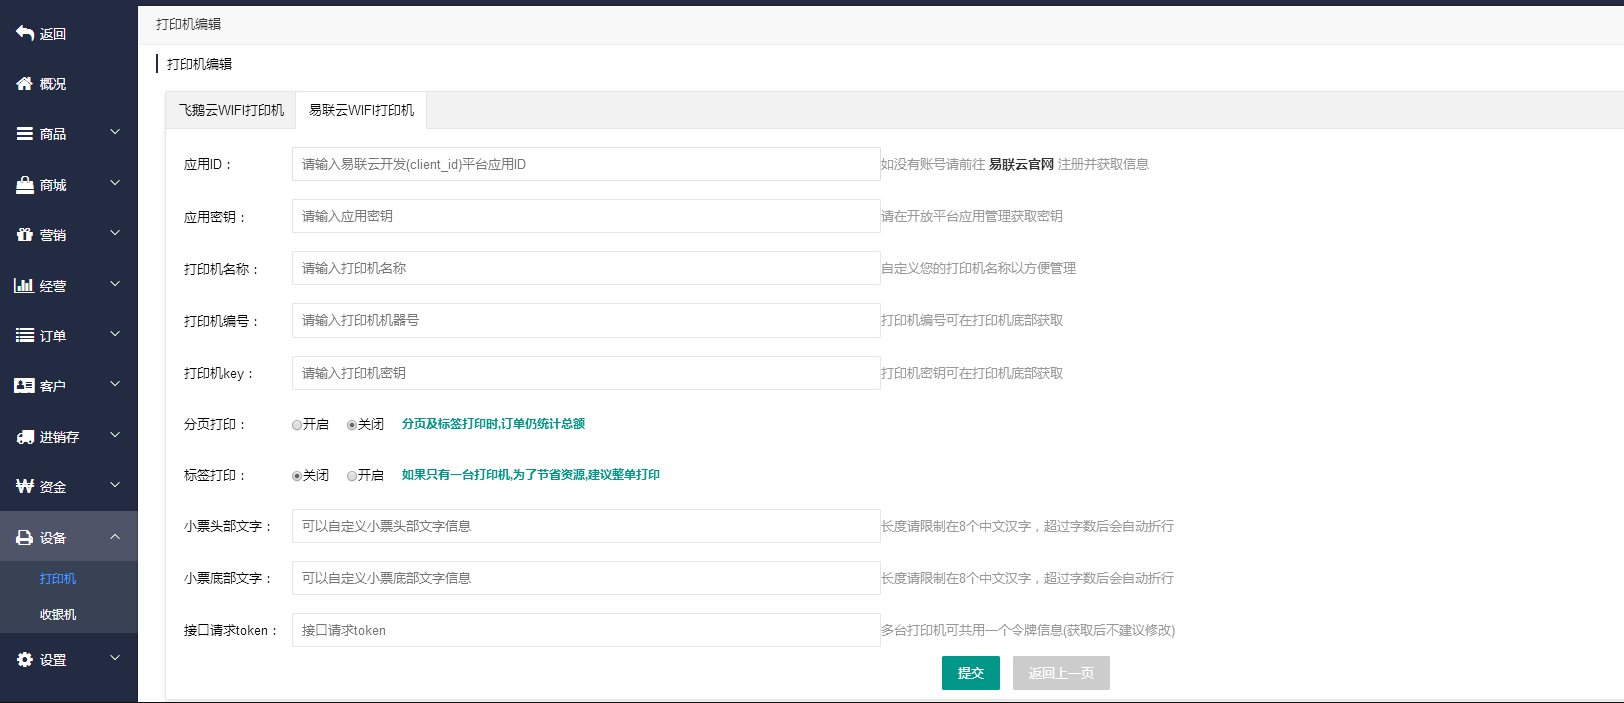Open the 概况 home icon
This screenshot has height=703, width=1624.
coord(25,84)
